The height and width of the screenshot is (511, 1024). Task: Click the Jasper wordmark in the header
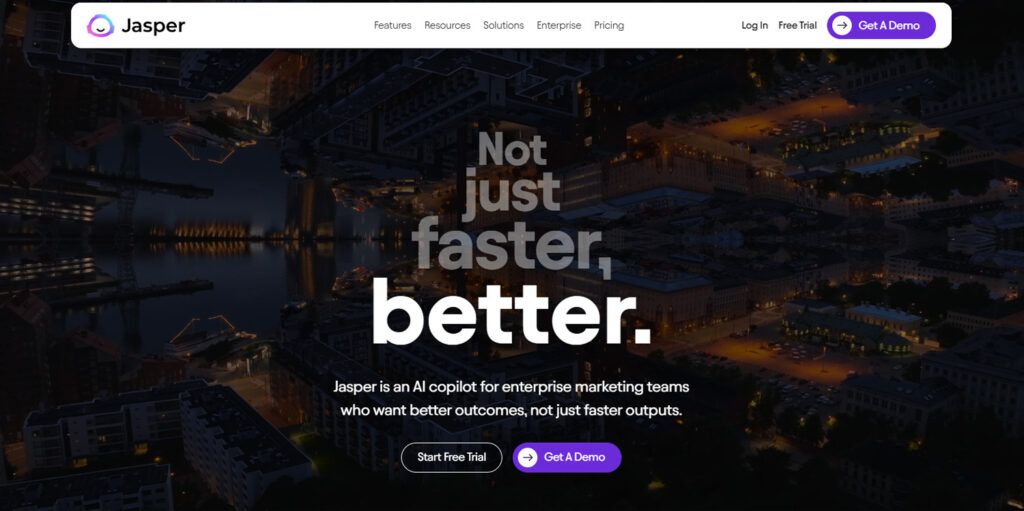click(152, 25)
